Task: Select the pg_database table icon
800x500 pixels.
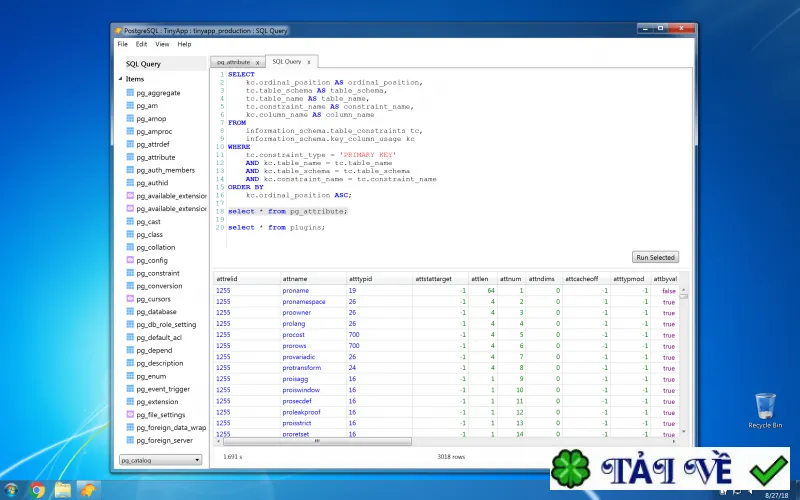Action: [130, 312]
